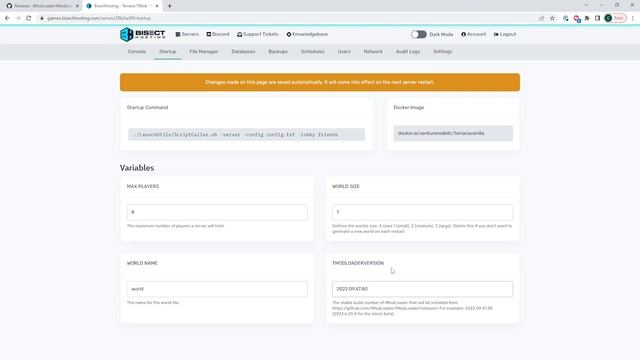Click the Variables heading
Screen dimensions: 640x360
click(137, 168)
